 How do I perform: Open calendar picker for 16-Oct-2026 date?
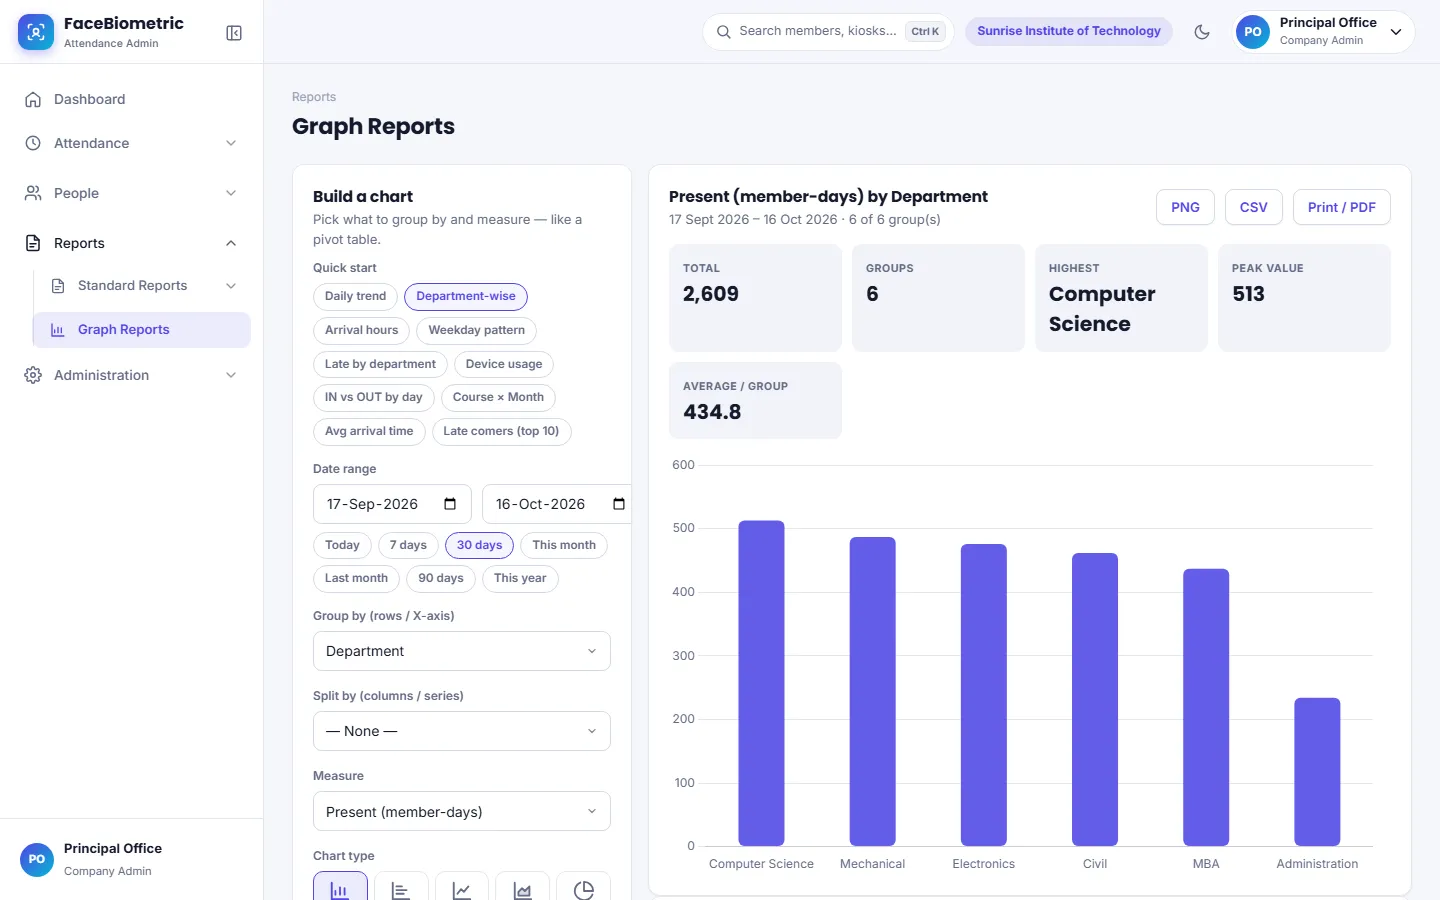click(619, 504)
